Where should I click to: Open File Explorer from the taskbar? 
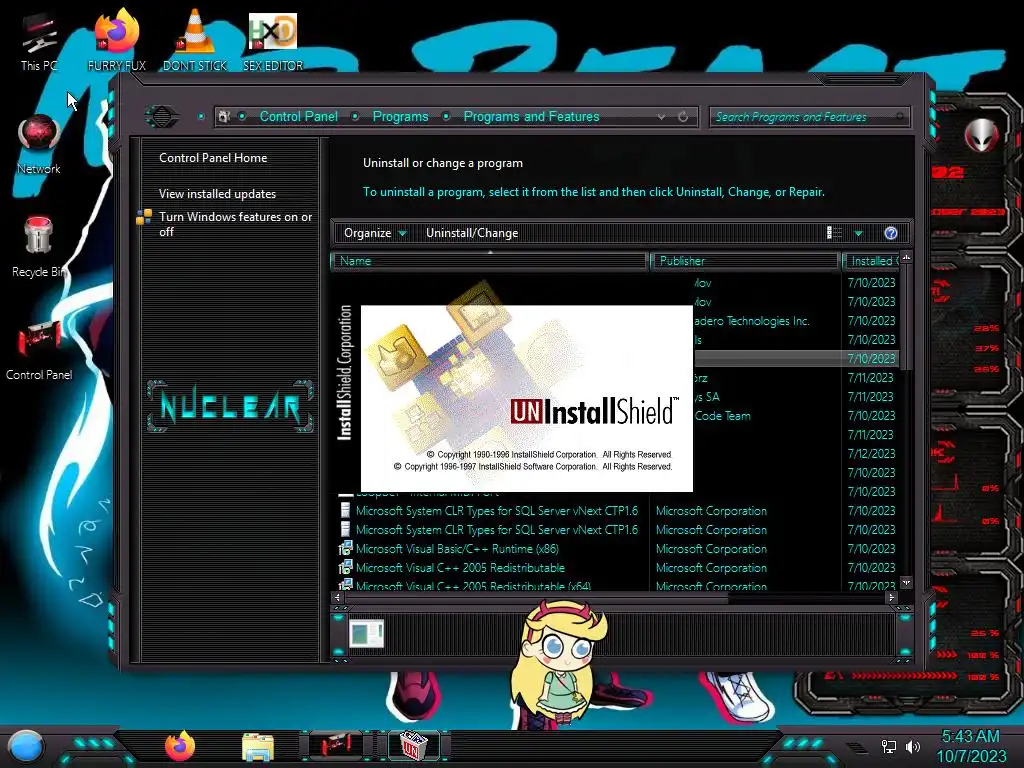pyautogui.click(x=257, y=747)
